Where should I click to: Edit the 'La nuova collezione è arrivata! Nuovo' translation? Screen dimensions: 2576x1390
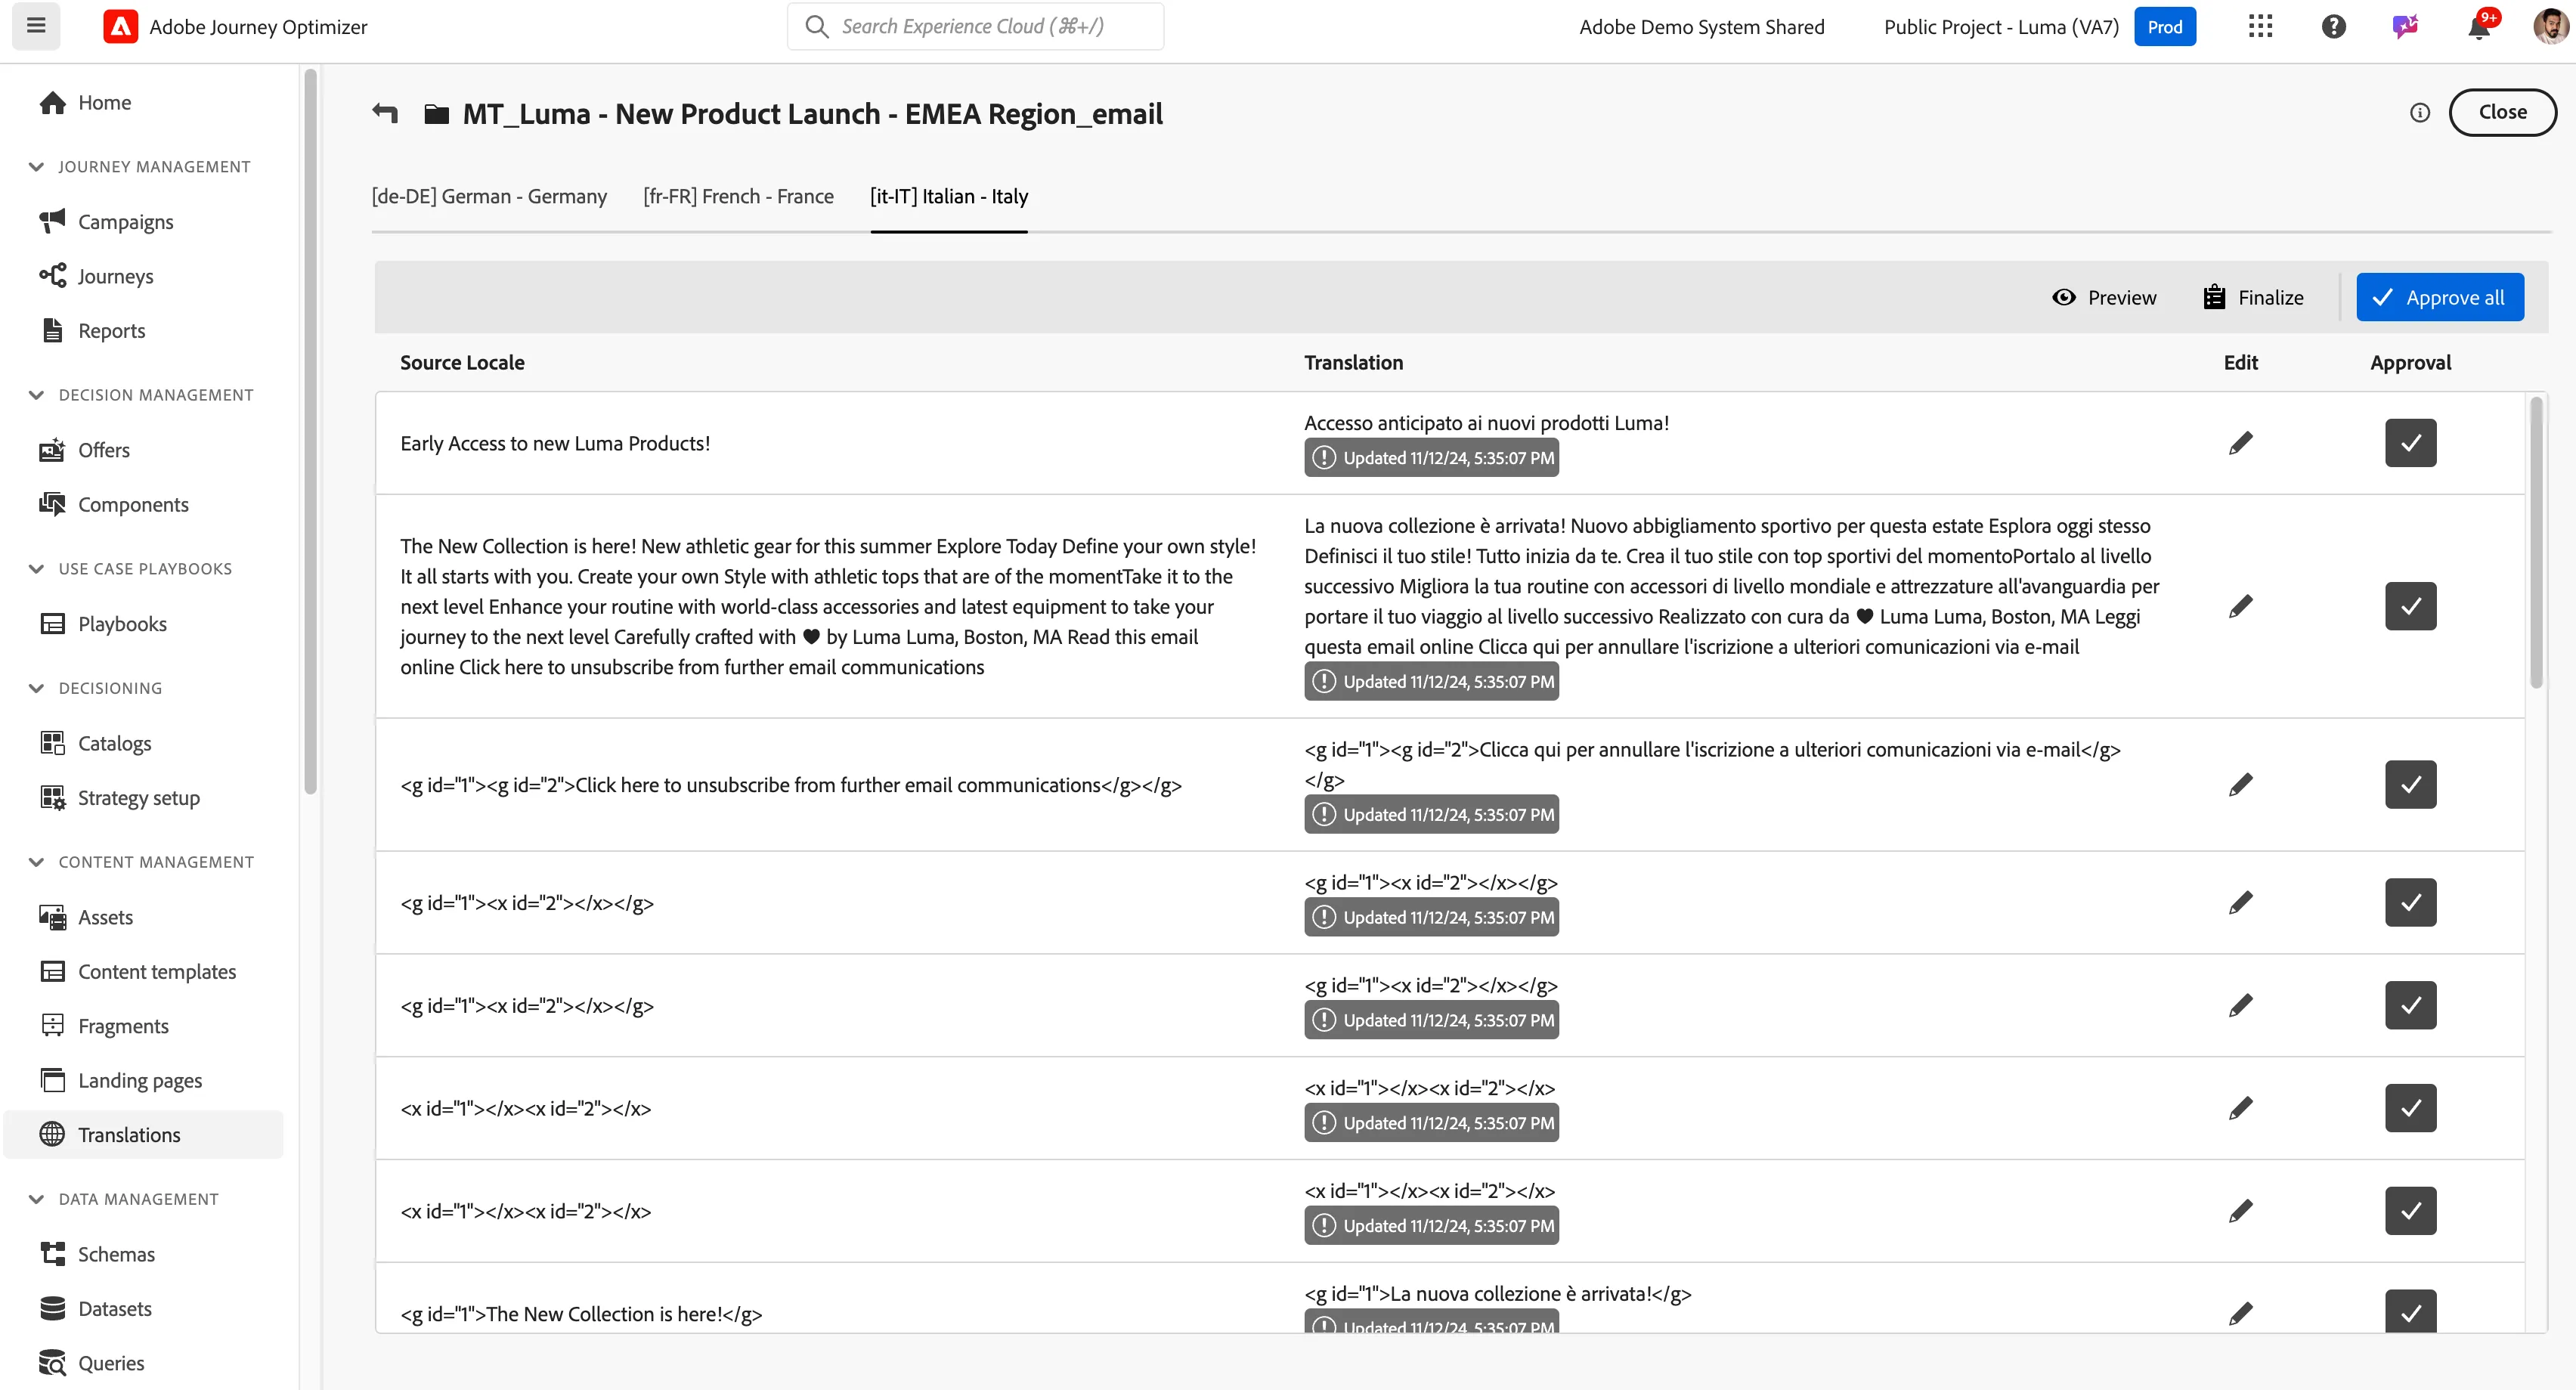(x=2241, y=606)
